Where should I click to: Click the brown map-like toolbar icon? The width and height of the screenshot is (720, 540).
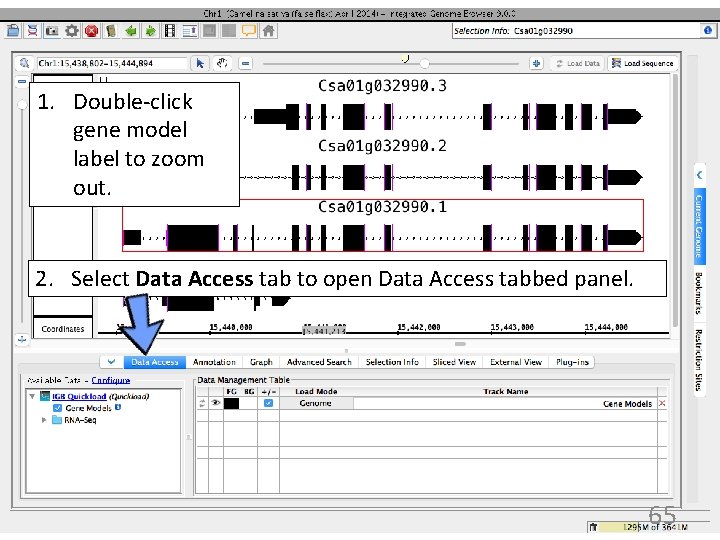[111, 31]
